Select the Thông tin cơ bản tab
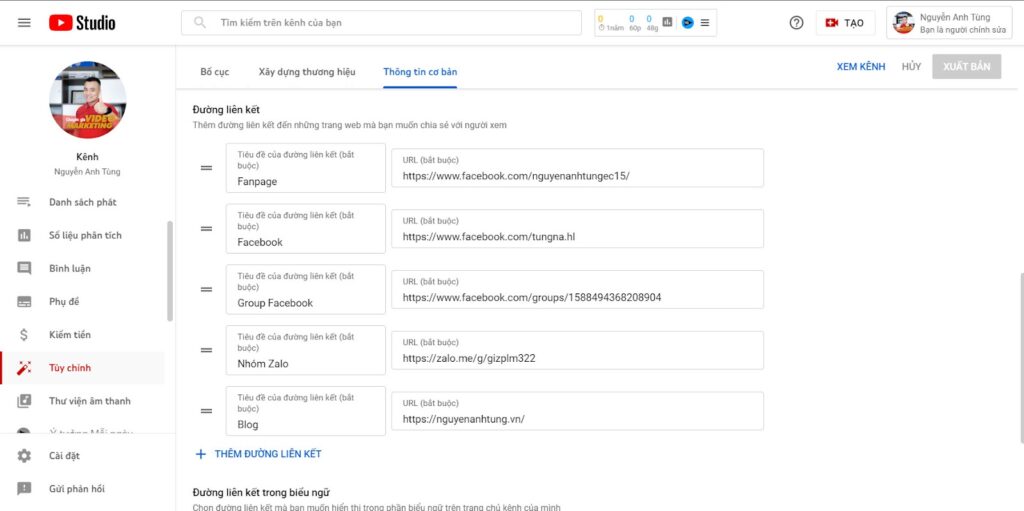 (420, 72)
